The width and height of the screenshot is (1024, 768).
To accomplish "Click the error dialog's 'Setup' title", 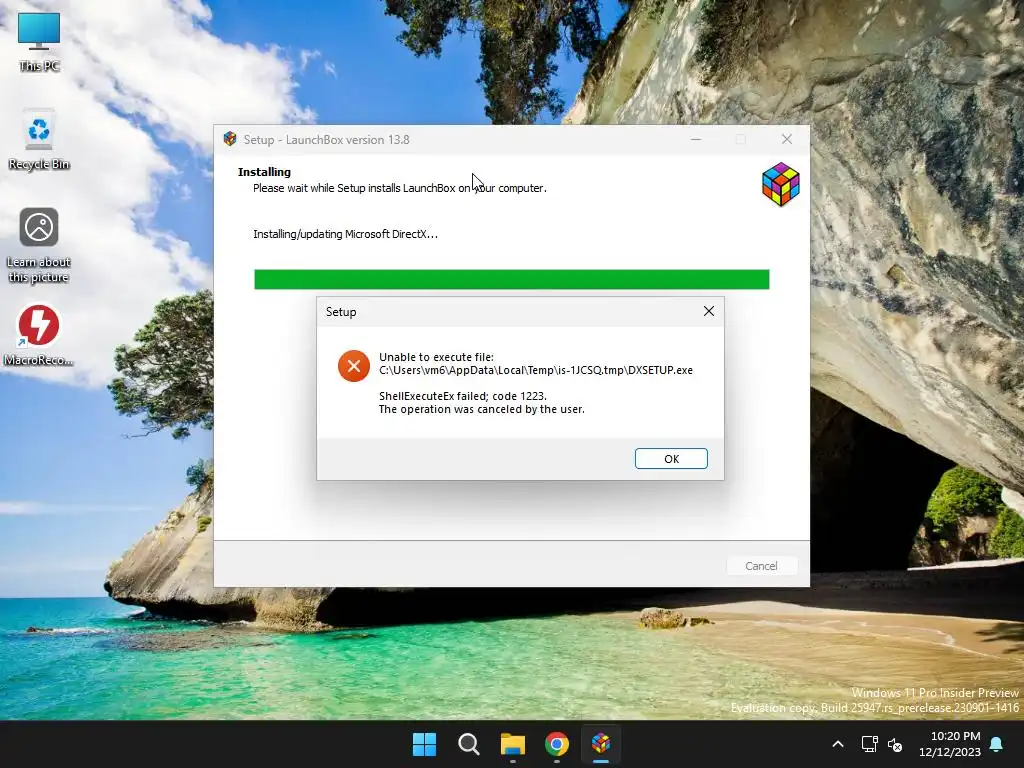I will [341, 312].
